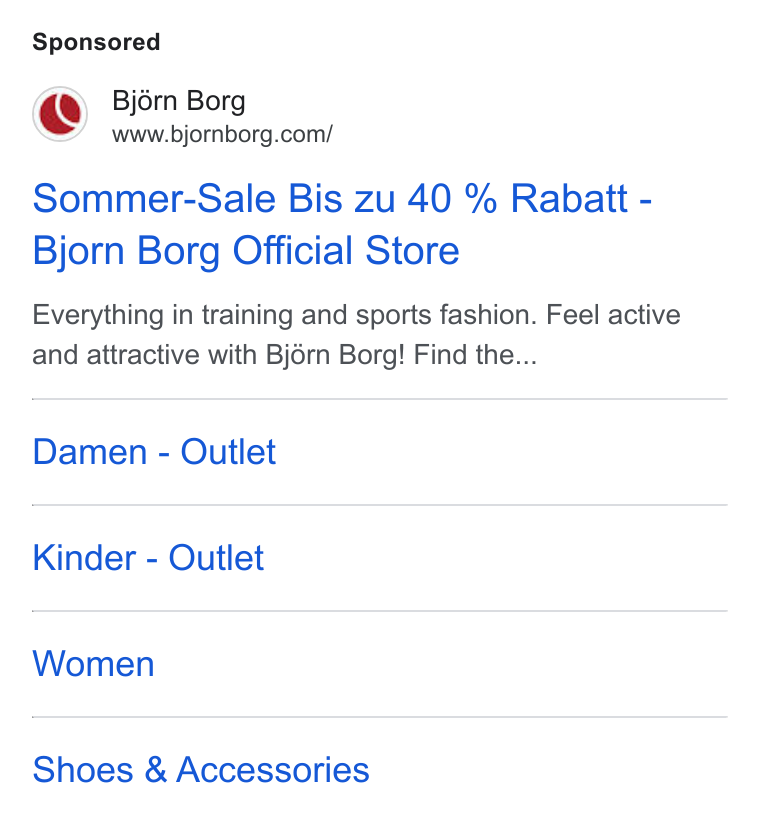Go to the Kinder - Outlet sitelink

point(148,557)
